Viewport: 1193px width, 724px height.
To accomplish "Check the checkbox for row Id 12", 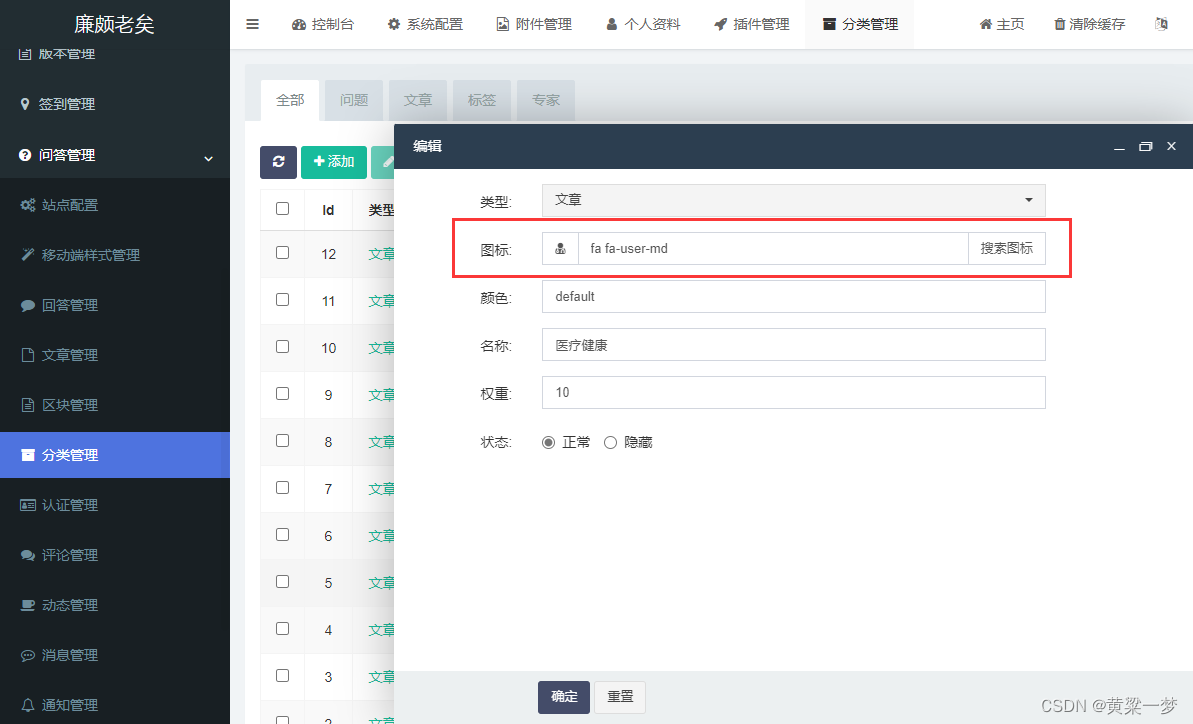I will tap(281, 254).
